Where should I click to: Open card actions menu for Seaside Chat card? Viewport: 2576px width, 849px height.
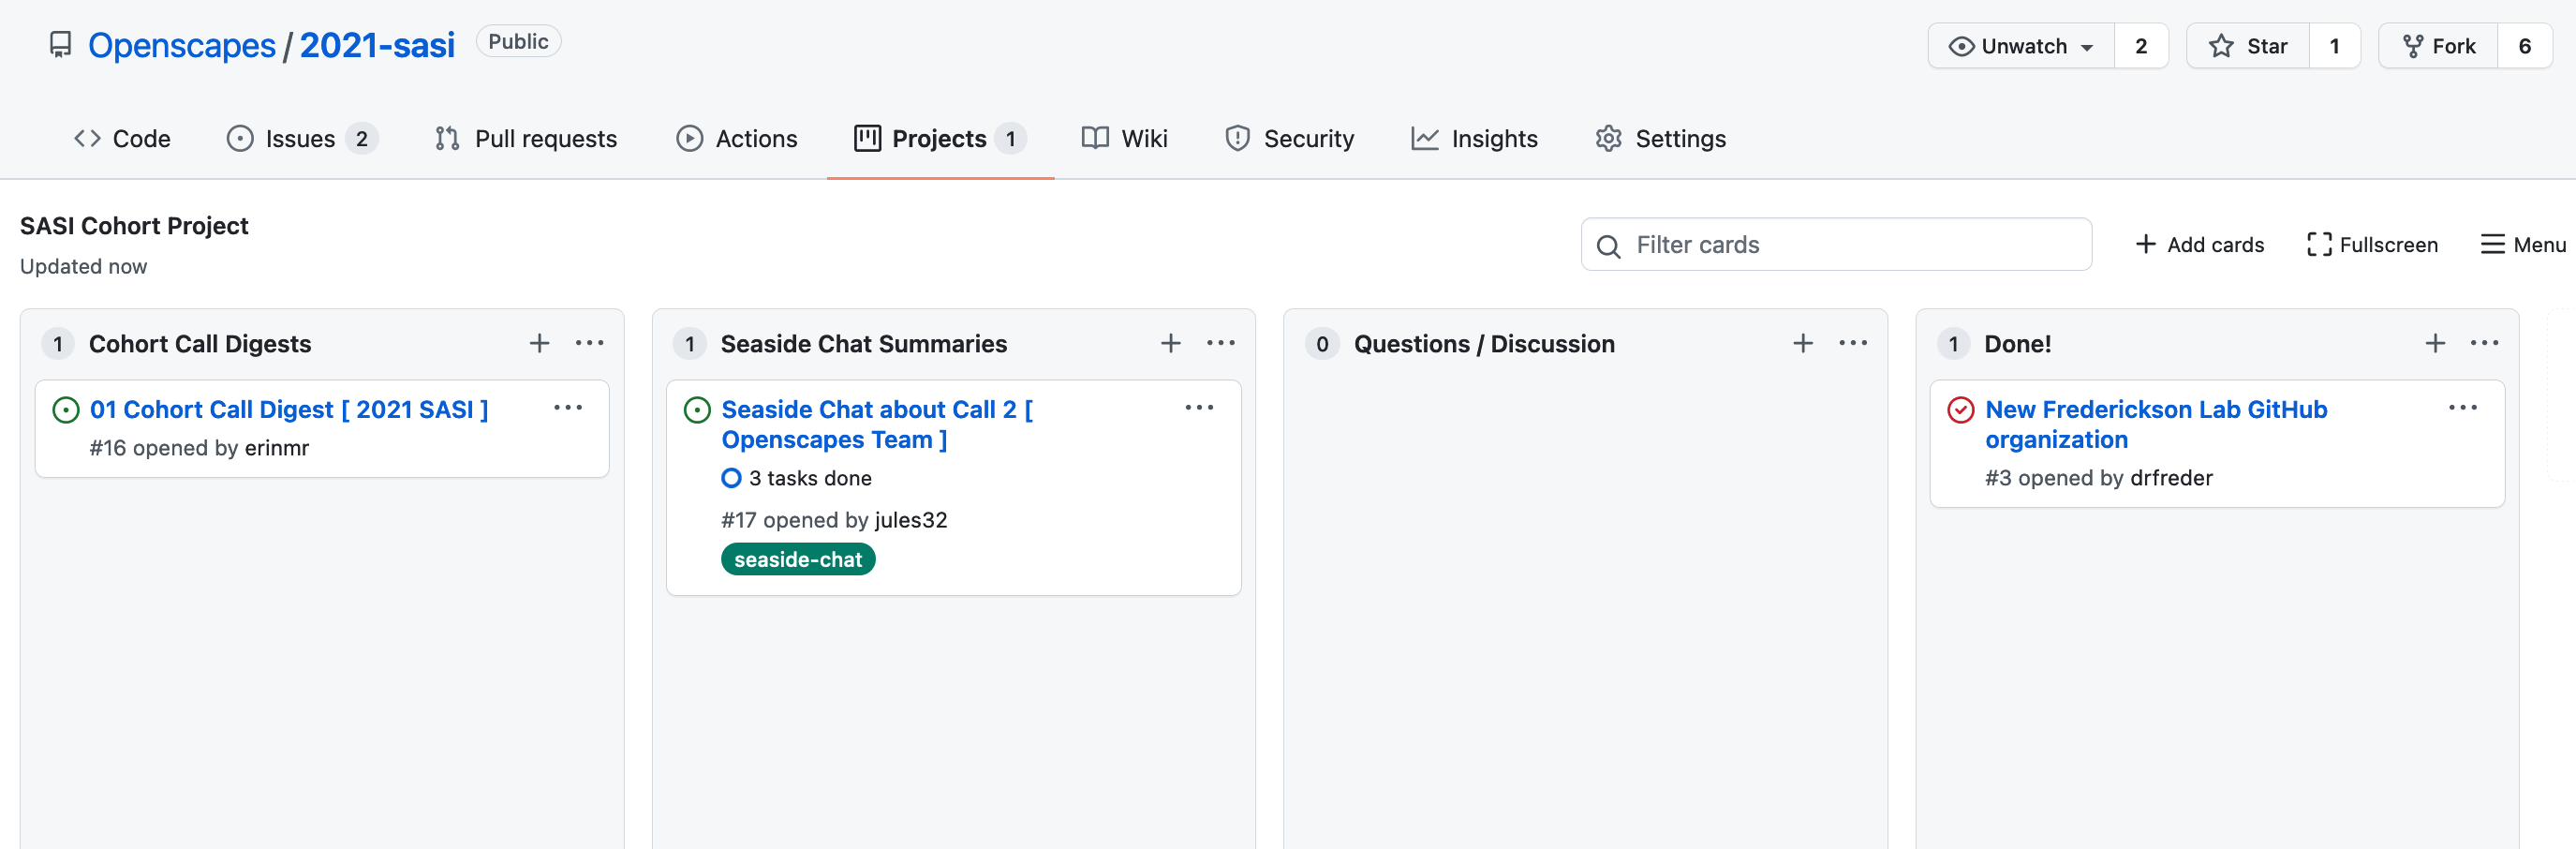tap(1199, 407)
